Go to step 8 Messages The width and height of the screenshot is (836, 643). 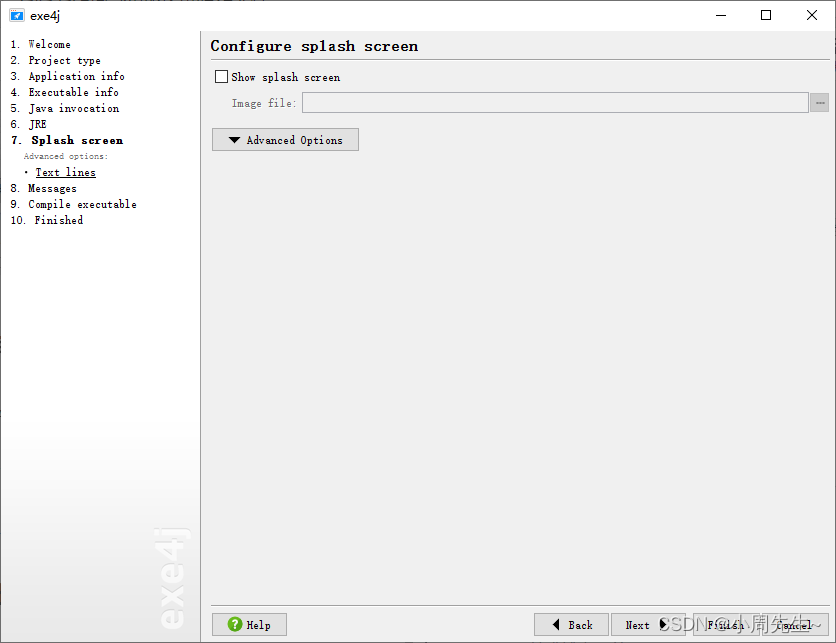[44, 188]
